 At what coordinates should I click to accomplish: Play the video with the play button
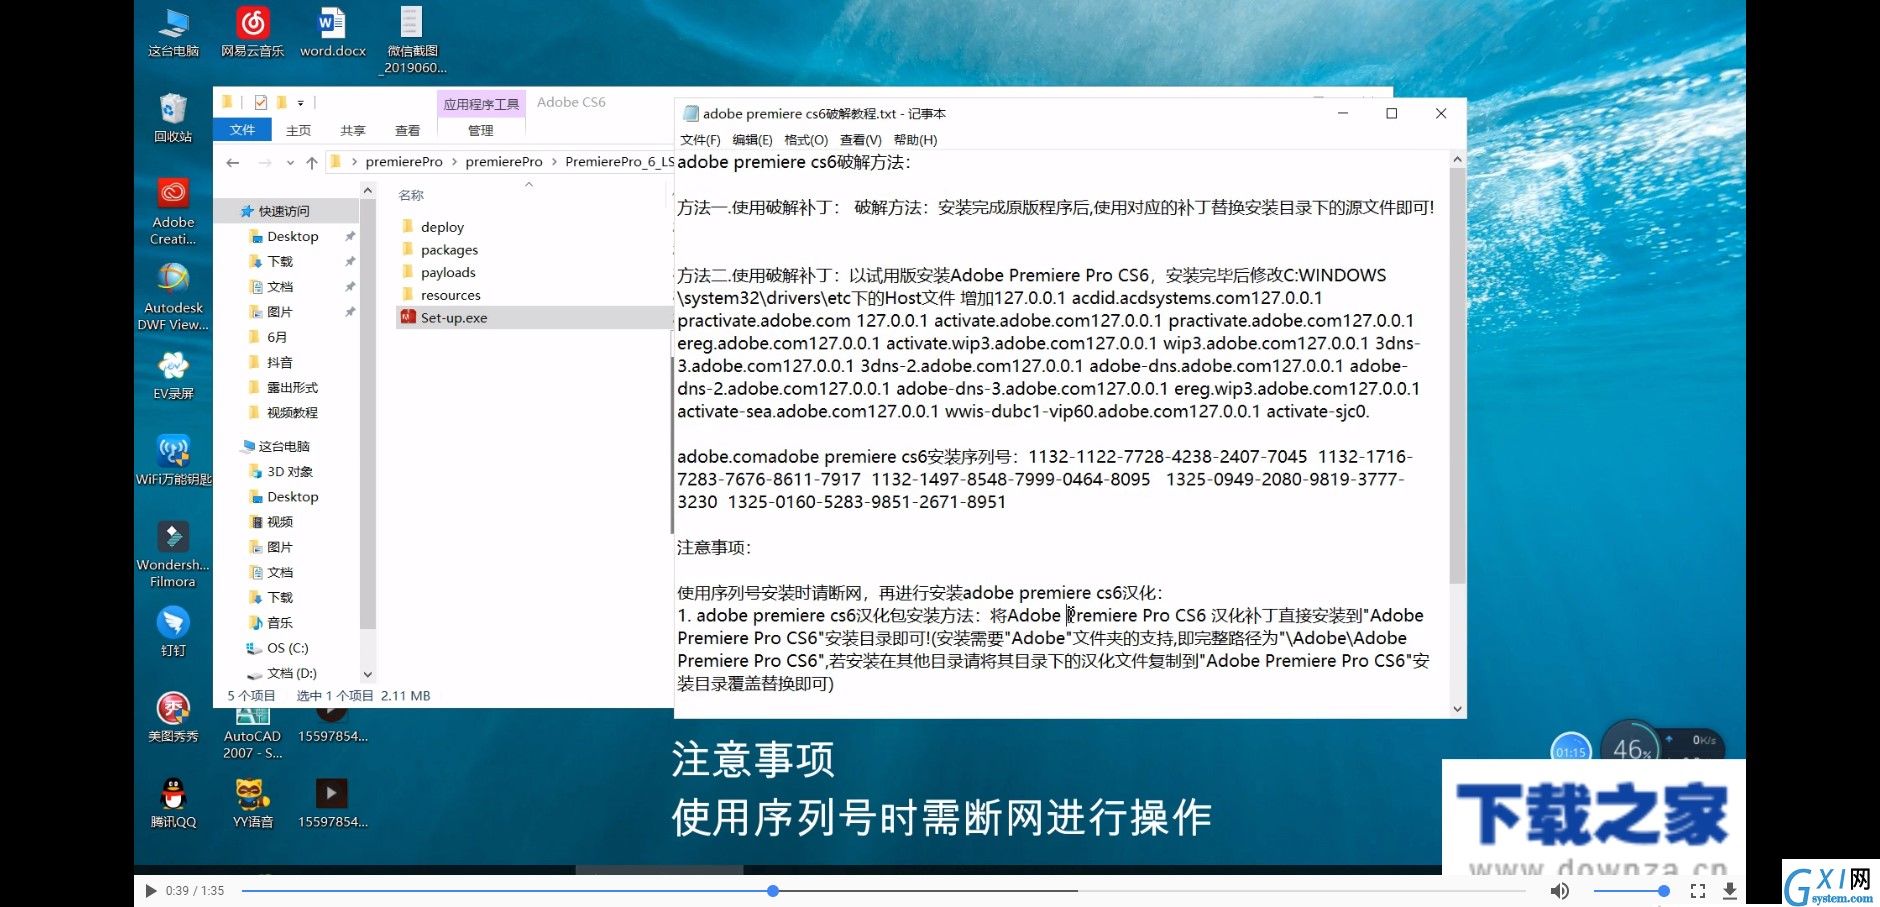tap(150, 890)
